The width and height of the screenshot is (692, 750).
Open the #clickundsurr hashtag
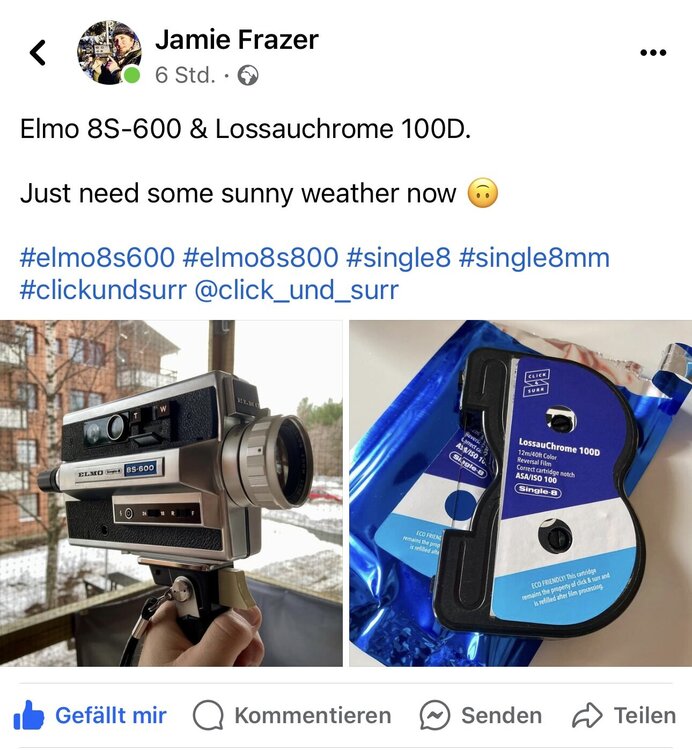[x=103, y=290]
